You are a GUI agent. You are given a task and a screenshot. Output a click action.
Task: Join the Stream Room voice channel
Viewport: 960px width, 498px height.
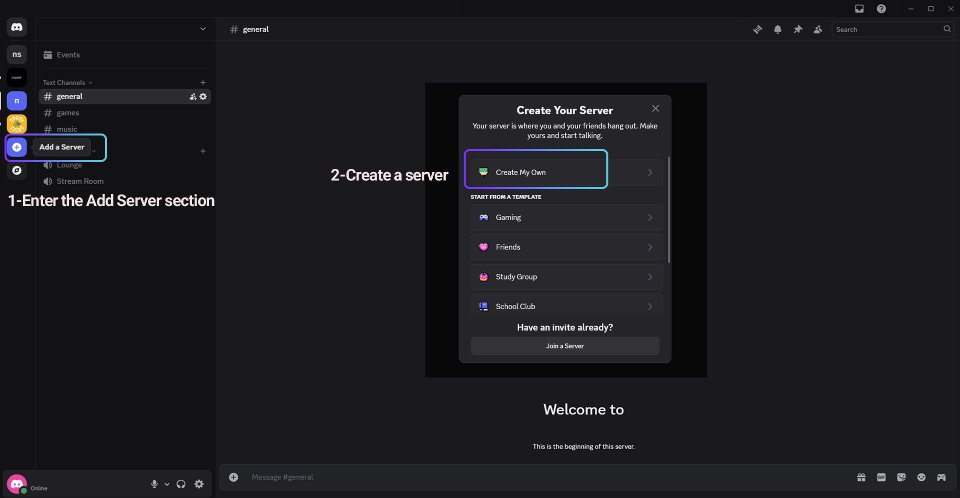(x=125, y=181)
